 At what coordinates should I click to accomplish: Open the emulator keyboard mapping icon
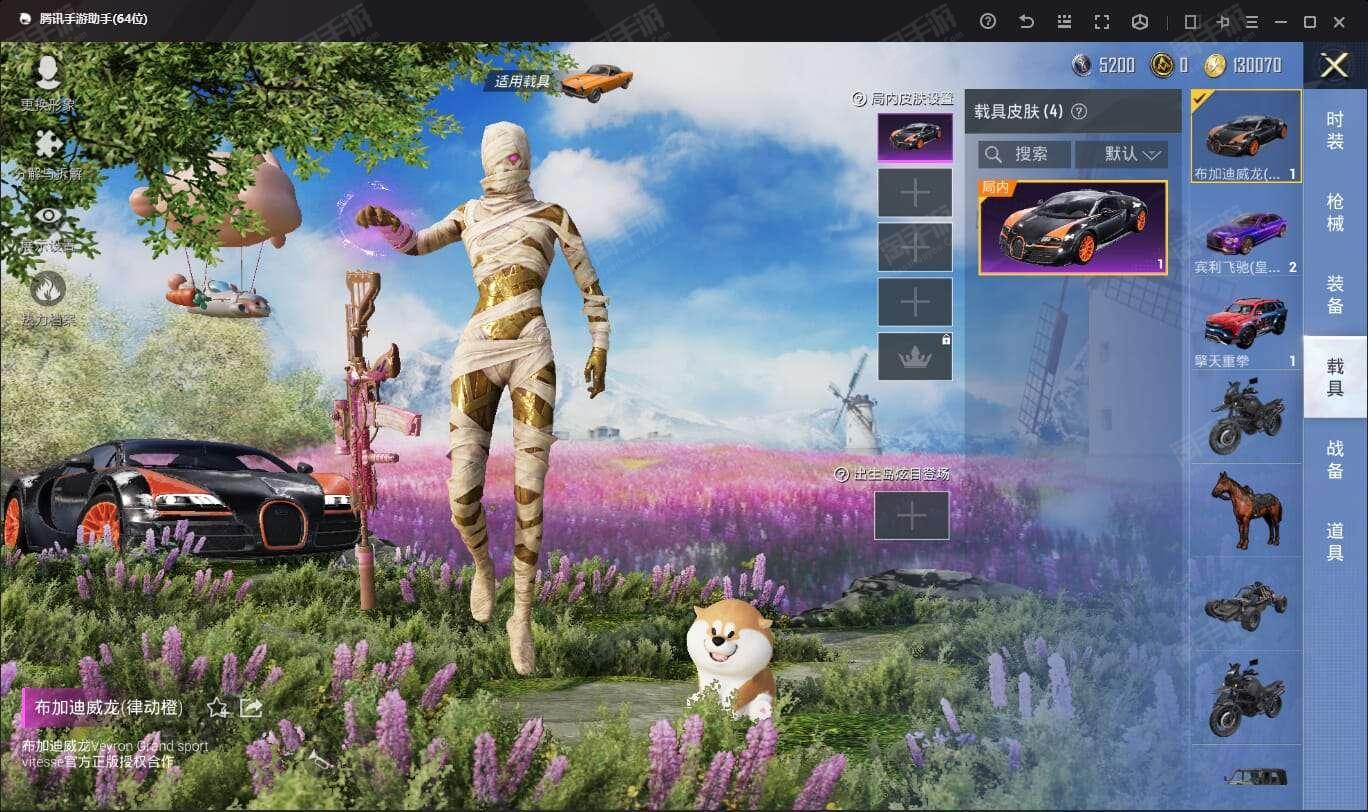click(1064, 21)
